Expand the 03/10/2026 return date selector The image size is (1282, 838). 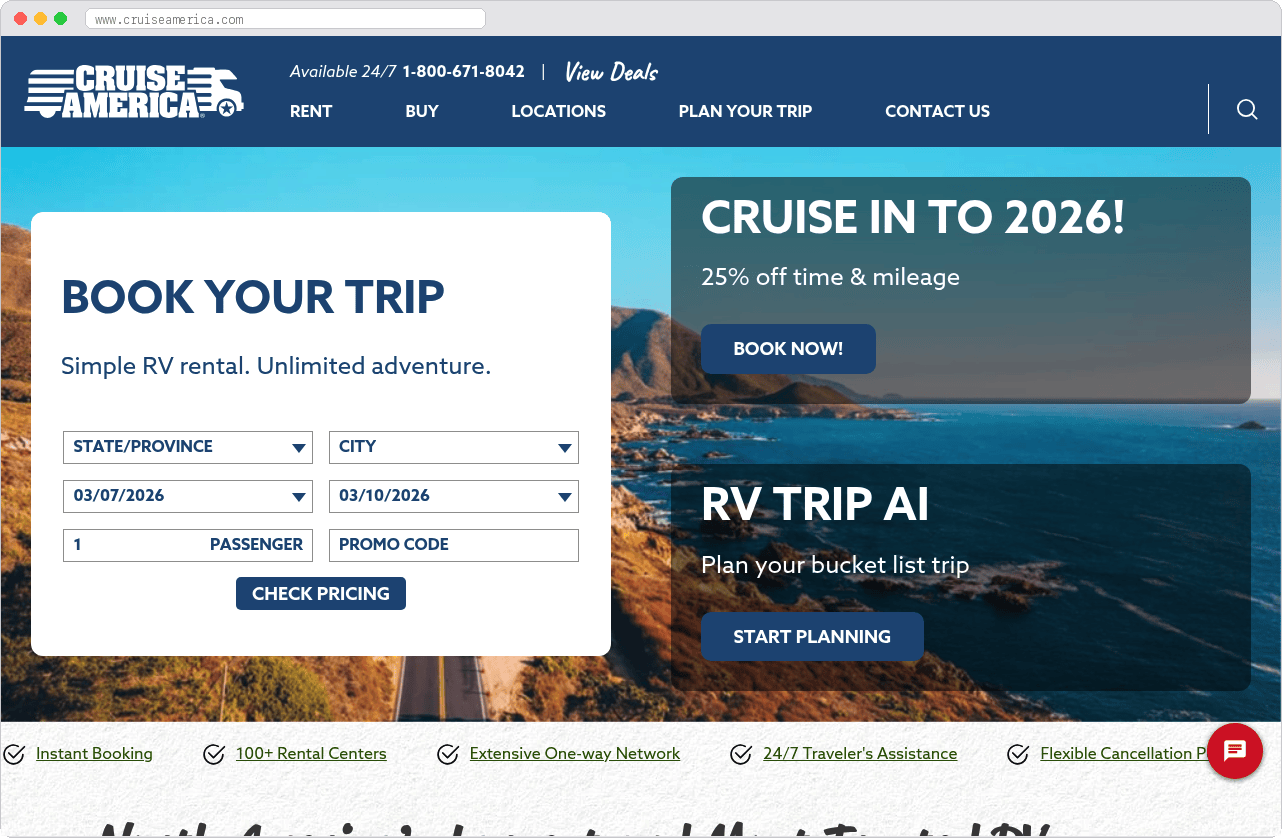453,496
